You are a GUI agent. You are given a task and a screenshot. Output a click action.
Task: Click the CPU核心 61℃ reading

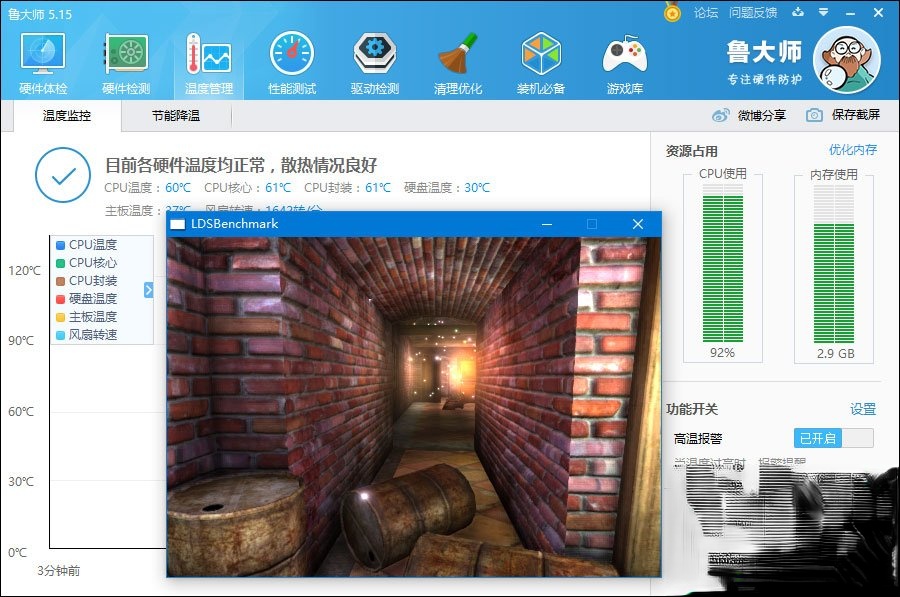point(247,188)
